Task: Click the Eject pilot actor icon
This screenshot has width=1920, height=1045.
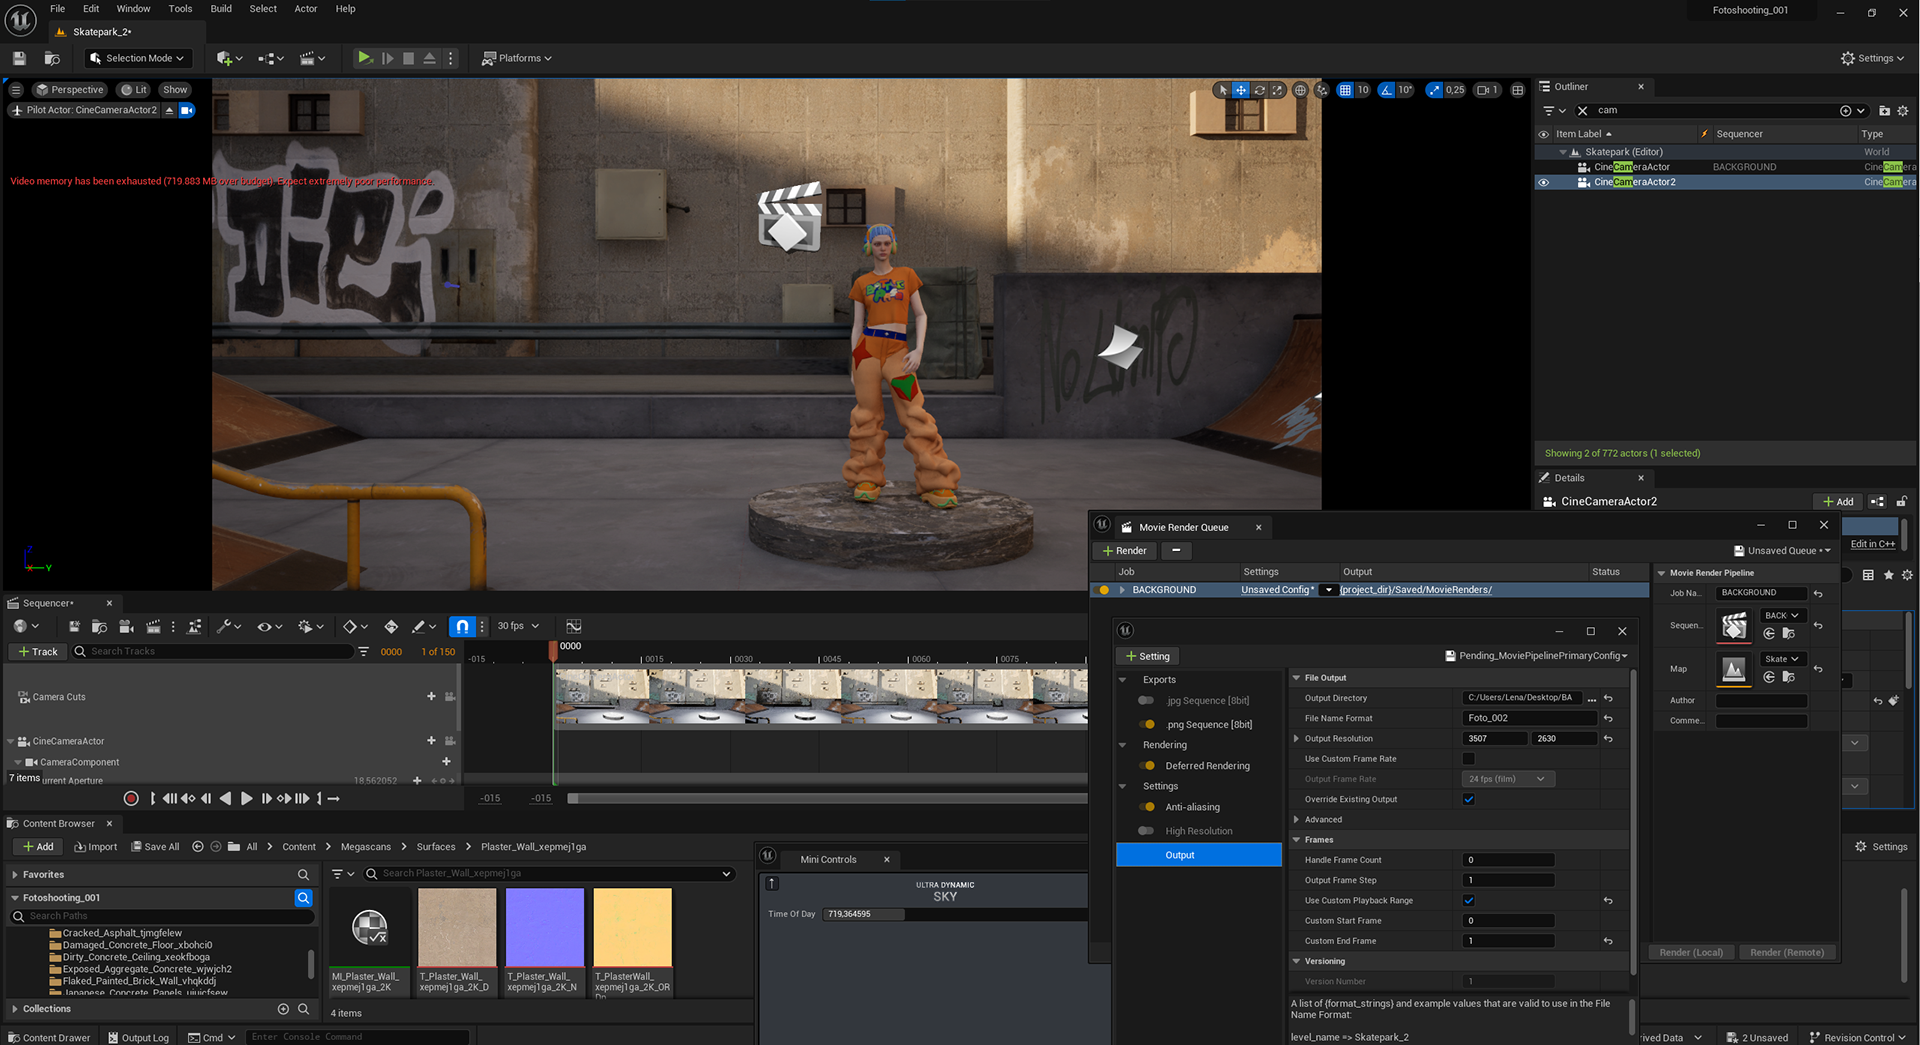Action: coord(169,110)
